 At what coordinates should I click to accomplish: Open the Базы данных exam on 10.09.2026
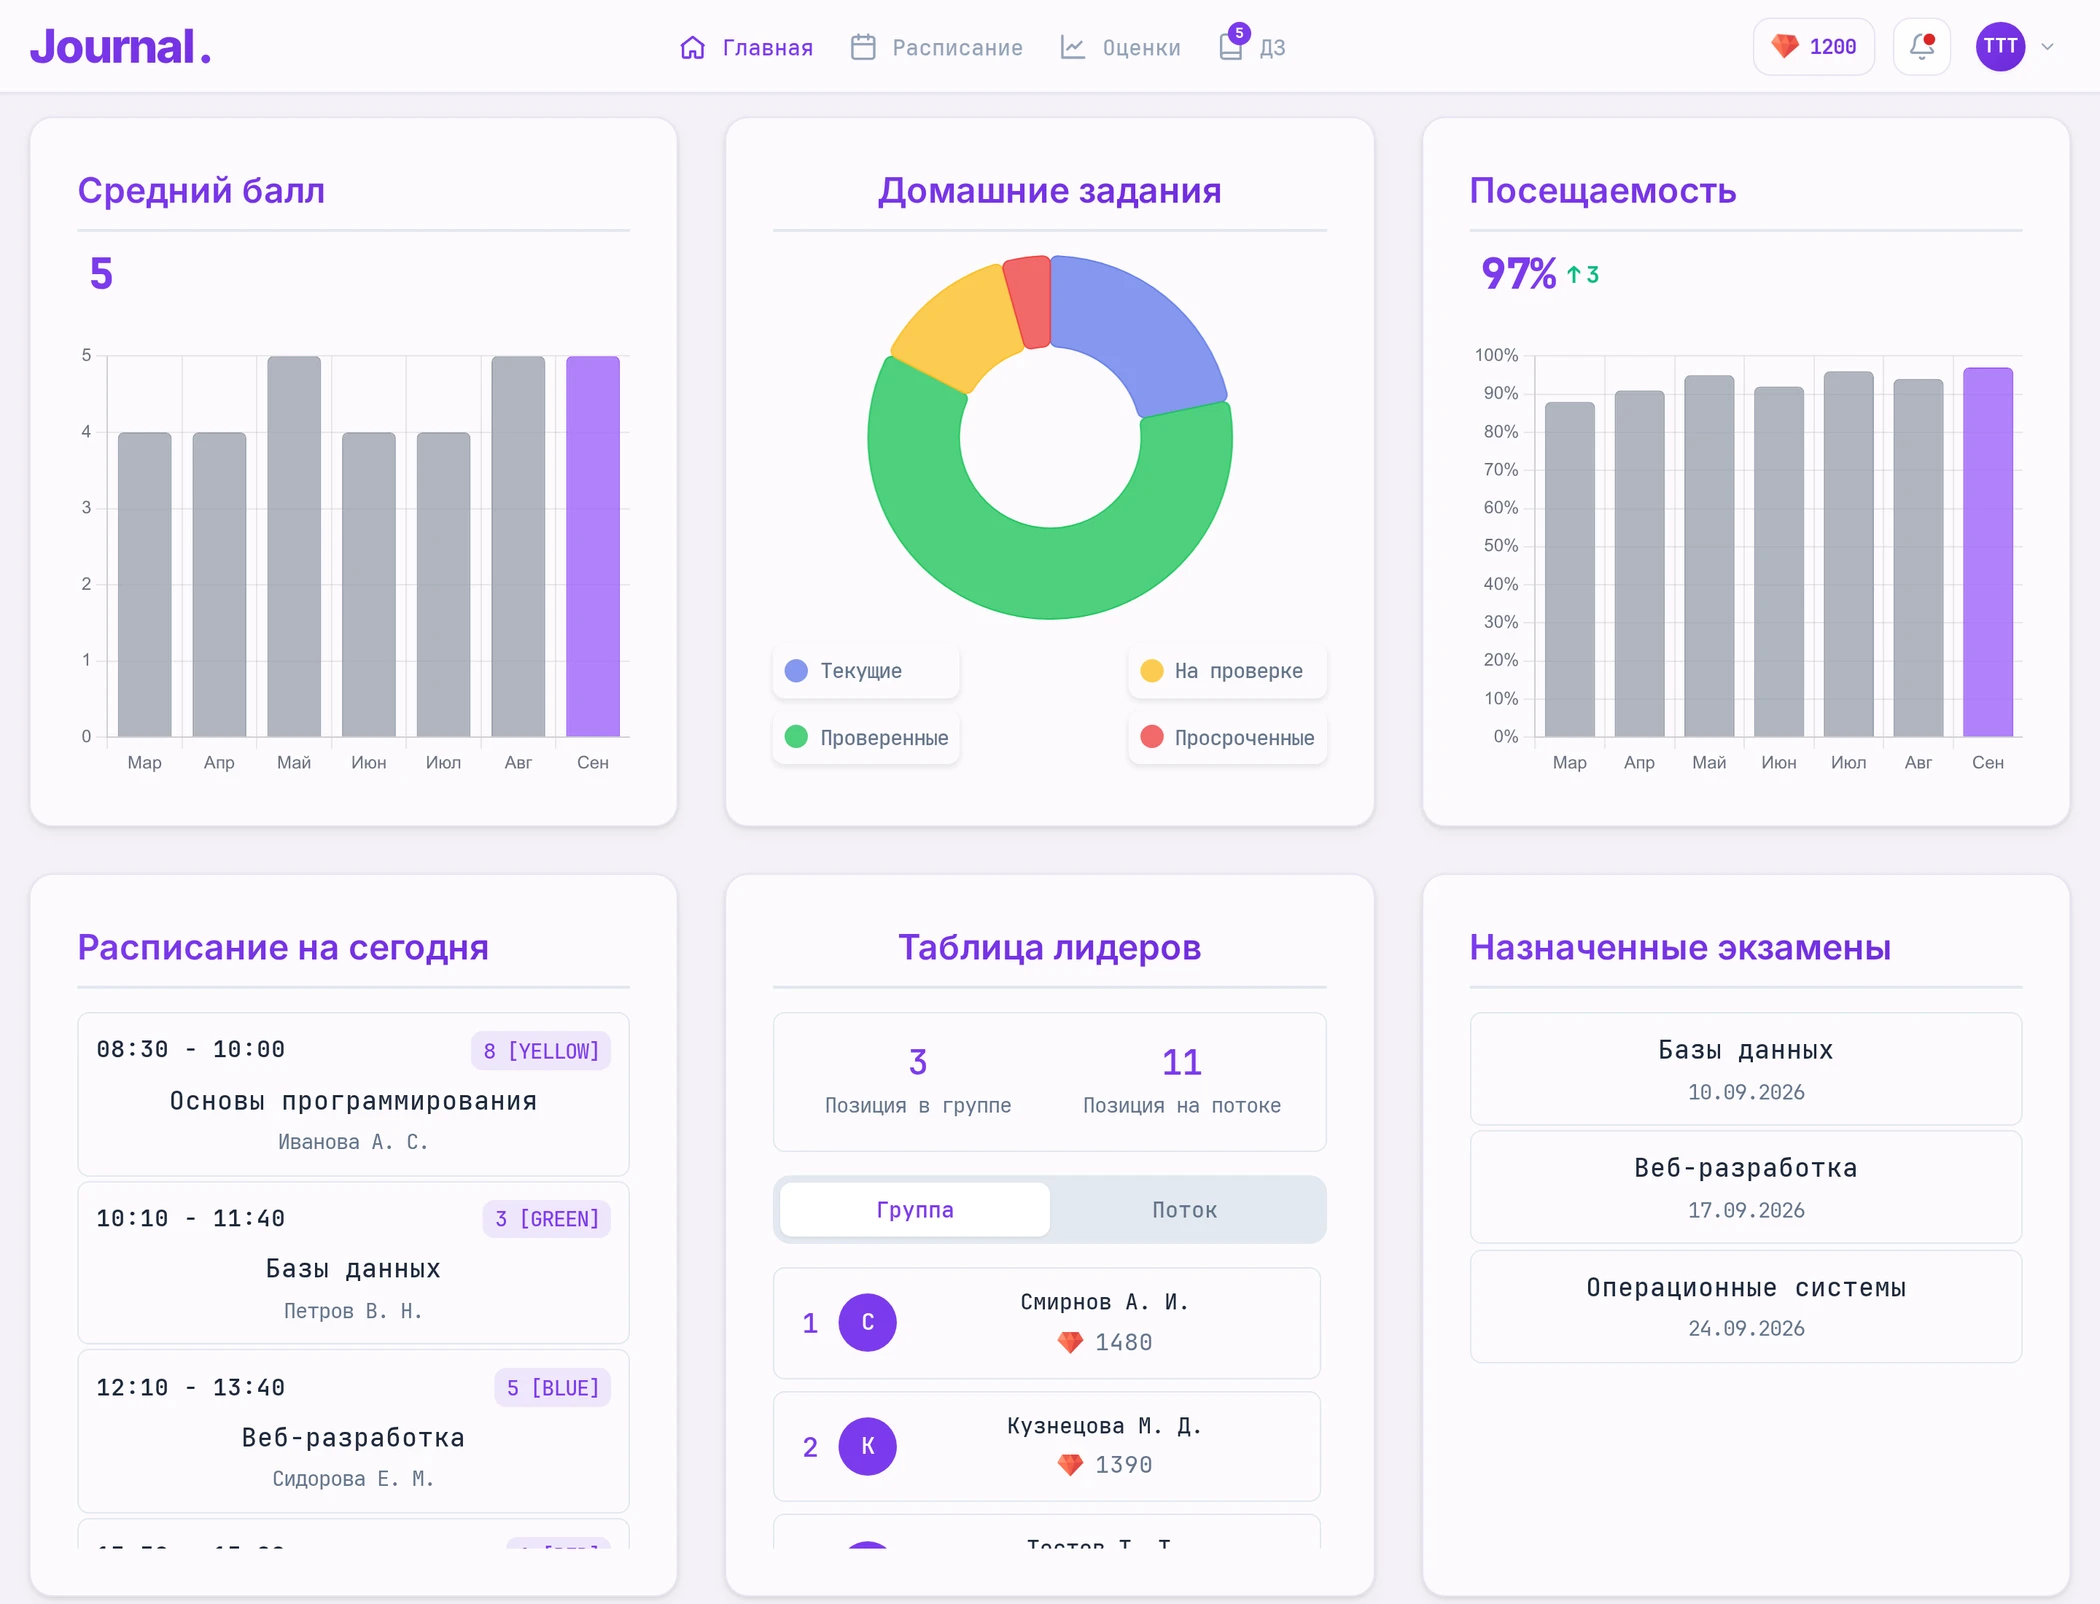point(1746,1069)
